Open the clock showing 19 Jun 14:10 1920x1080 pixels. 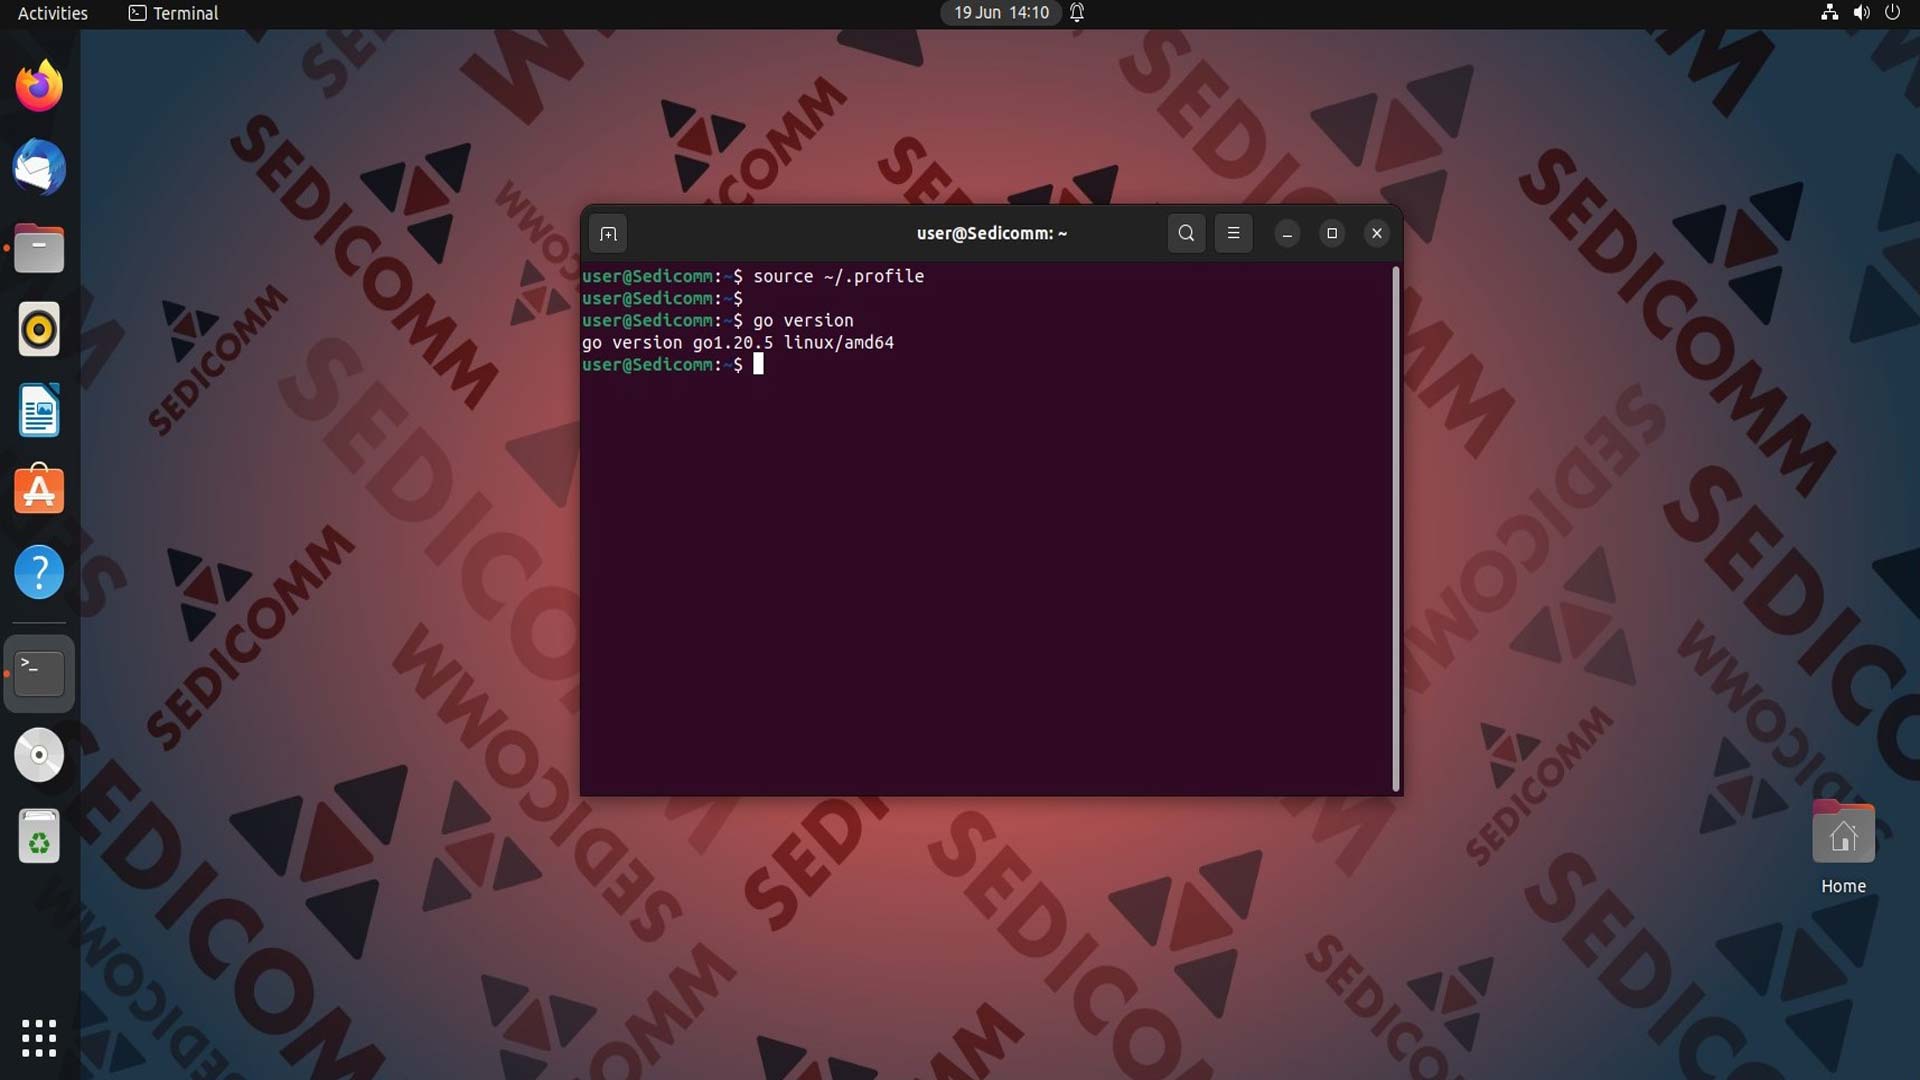(x=1001, y=13)
